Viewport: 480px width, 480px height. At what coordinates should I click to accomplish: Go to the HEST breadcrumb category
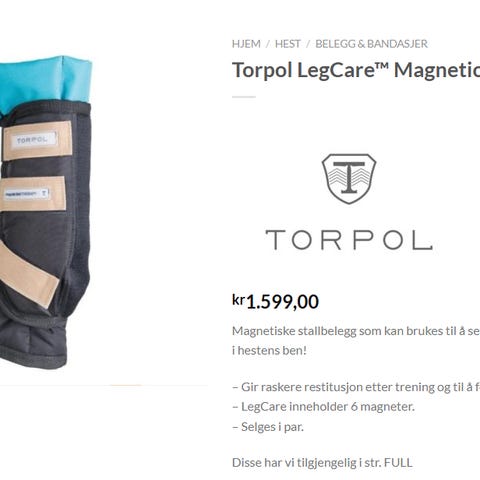[x=287, y=44]
